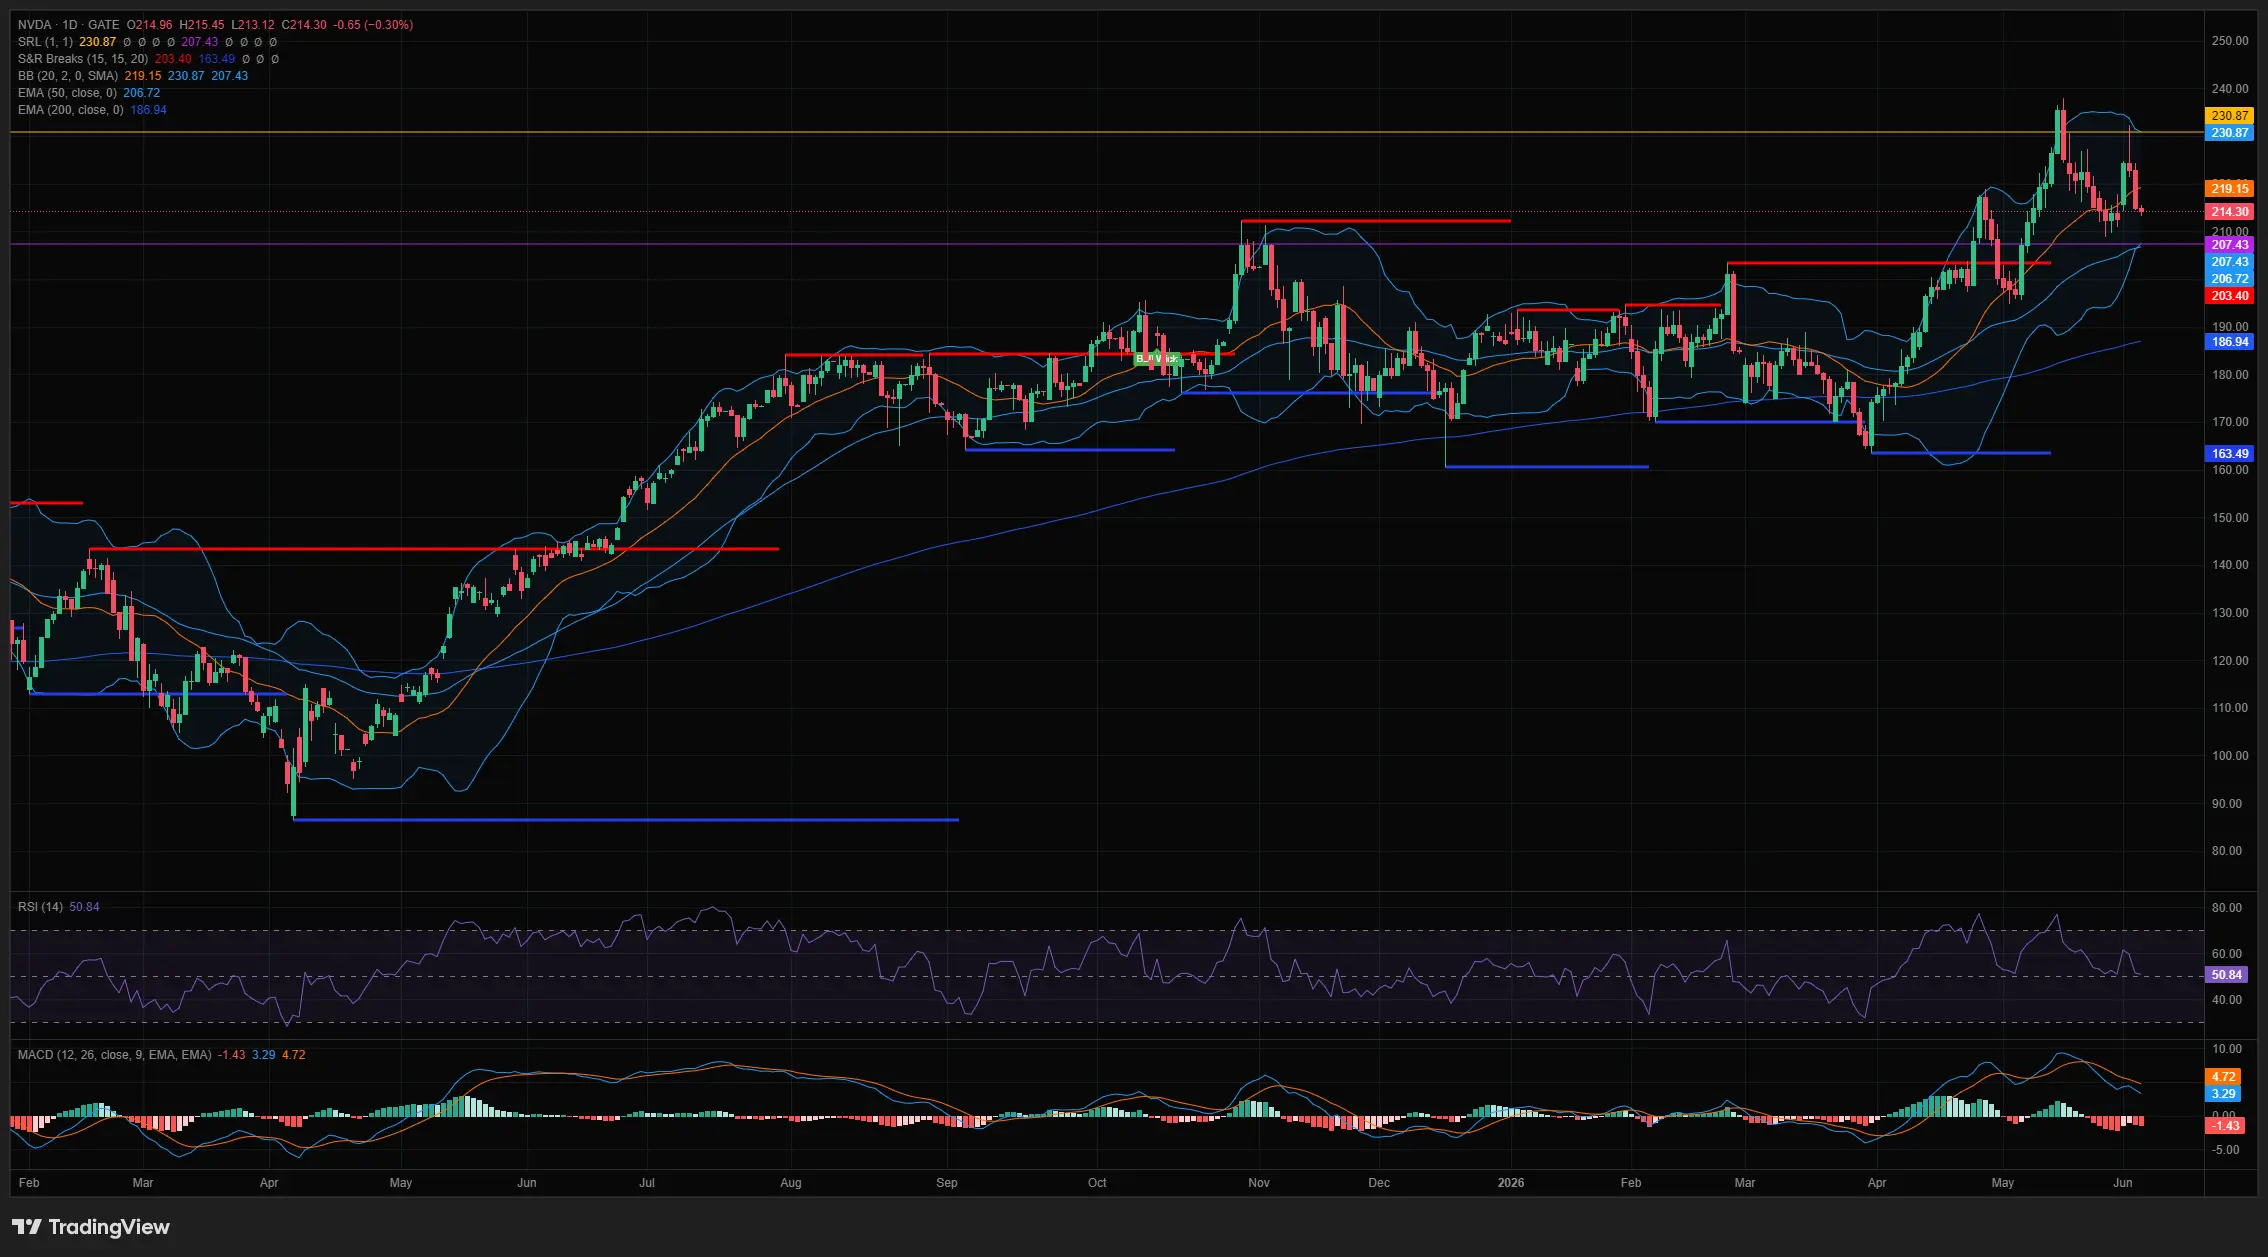2268x1257 pixels.
Task: Click the blue 3.29 MACD value tag
Action: 2223,1094
